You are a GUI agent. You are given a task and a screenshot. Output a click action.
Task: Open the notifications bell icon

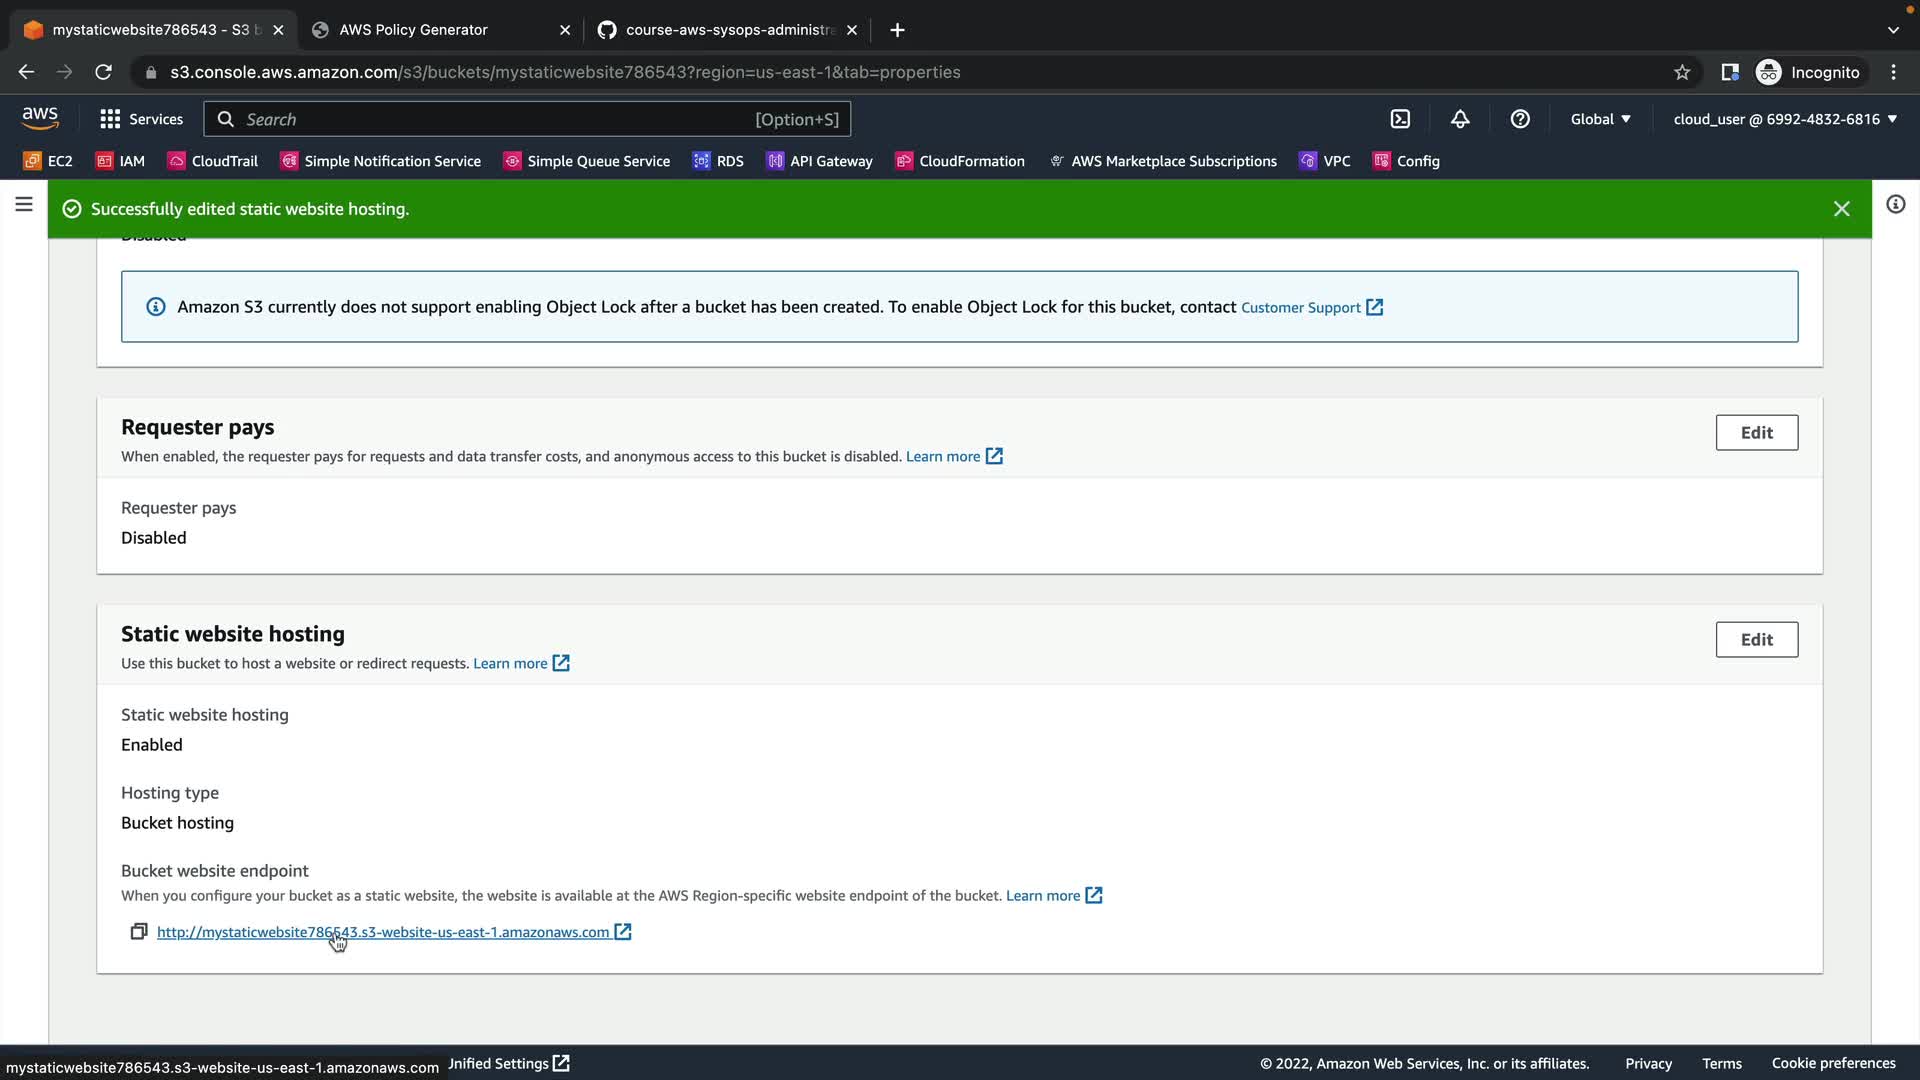(1460, 119)
